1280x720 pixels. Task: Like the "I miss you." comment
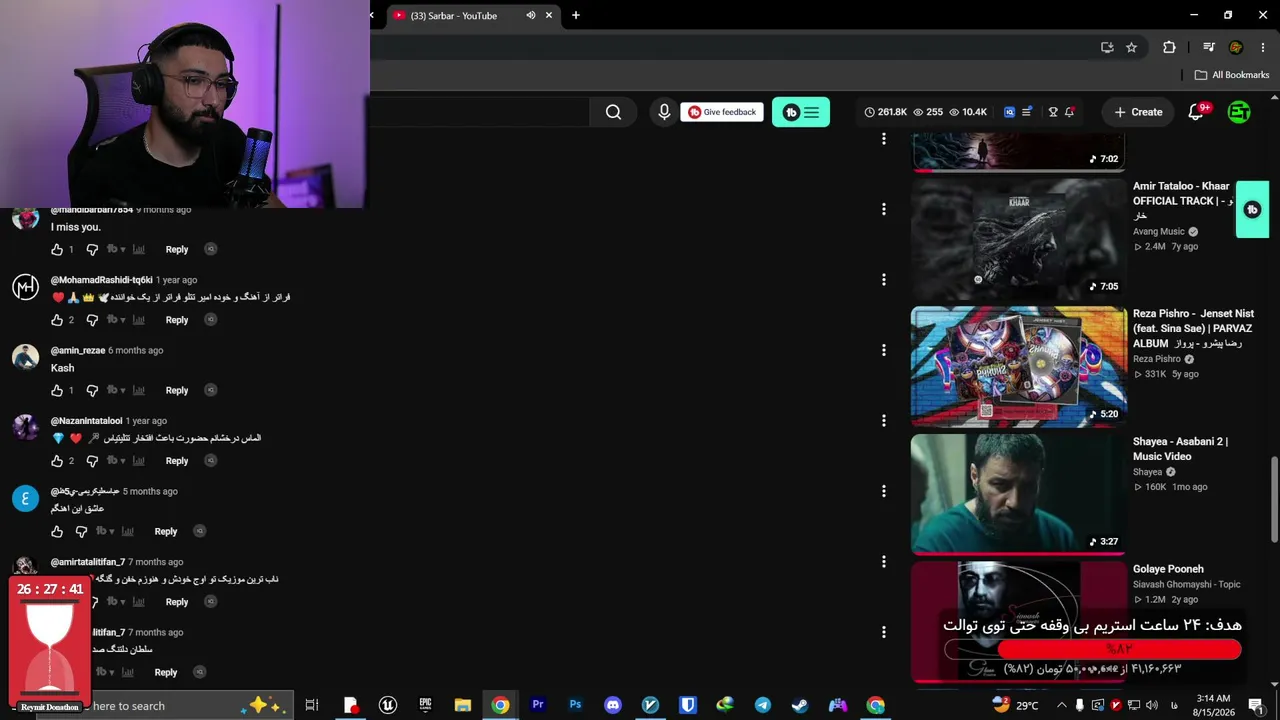pyautogui.click(x=57, y=249)
